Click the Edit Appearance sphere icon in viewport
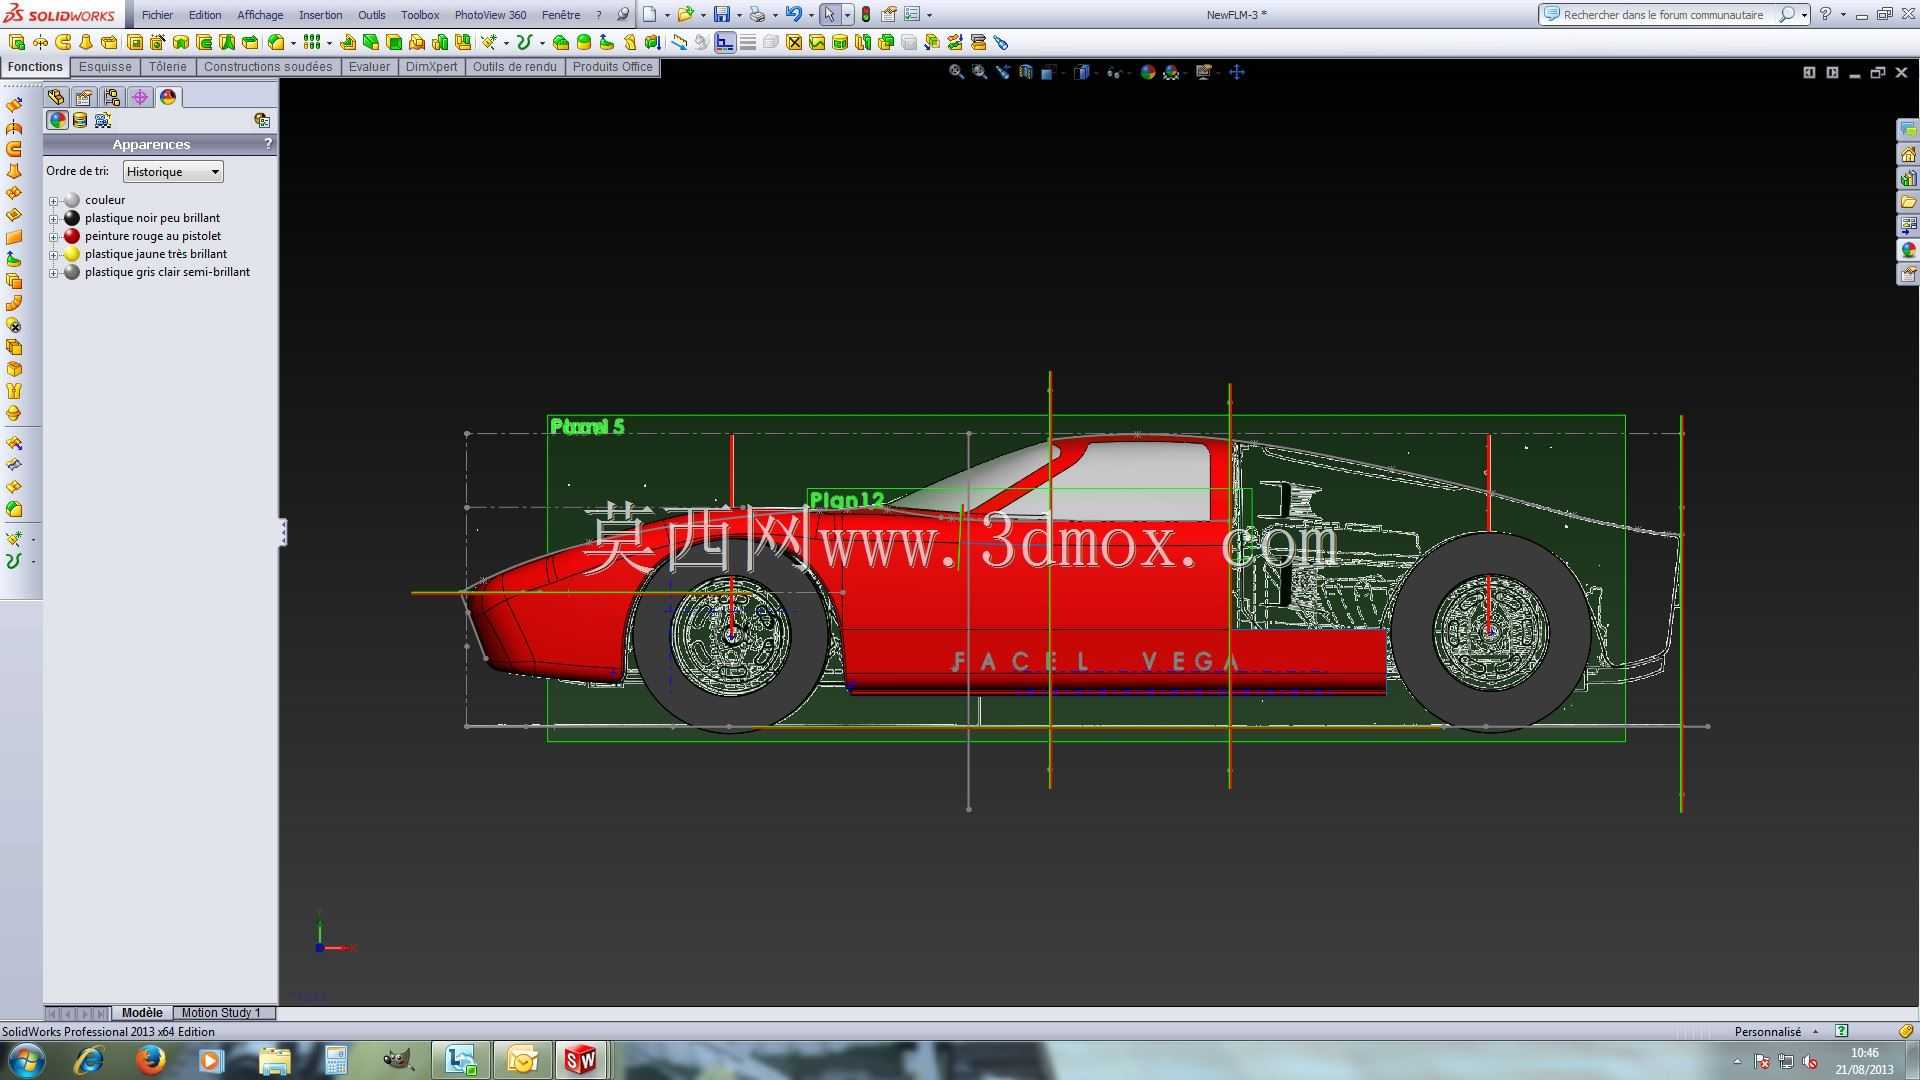This screenshot has width=1920, height=1080. coord(1148,72)
